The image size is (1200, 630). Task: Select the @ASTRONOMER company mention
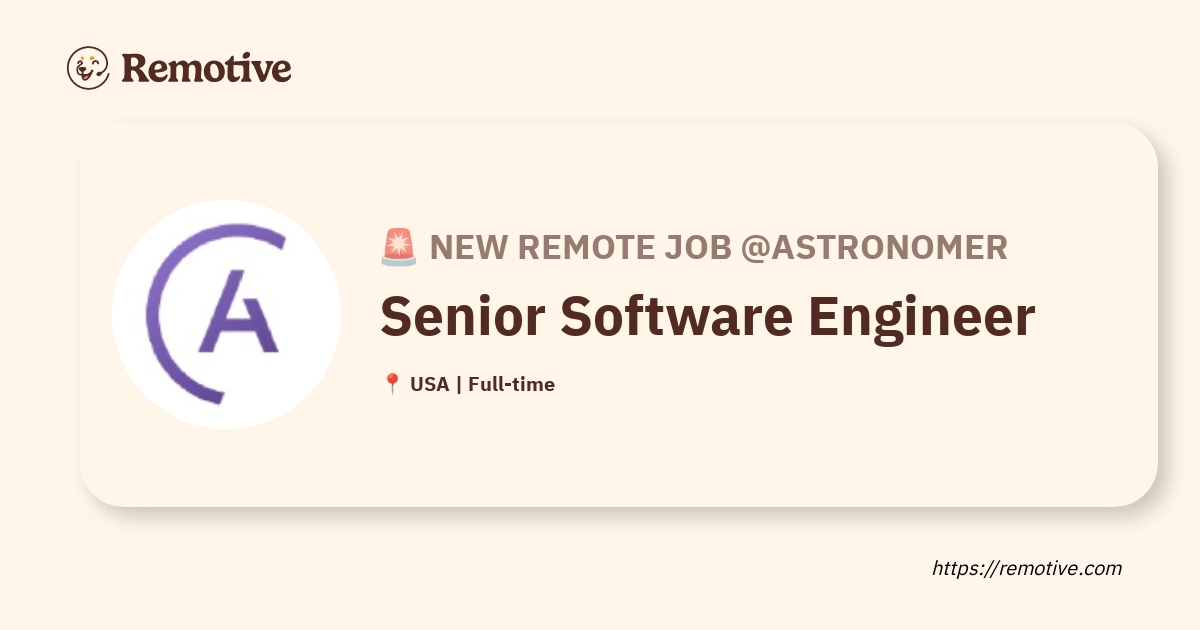[873, 247]
